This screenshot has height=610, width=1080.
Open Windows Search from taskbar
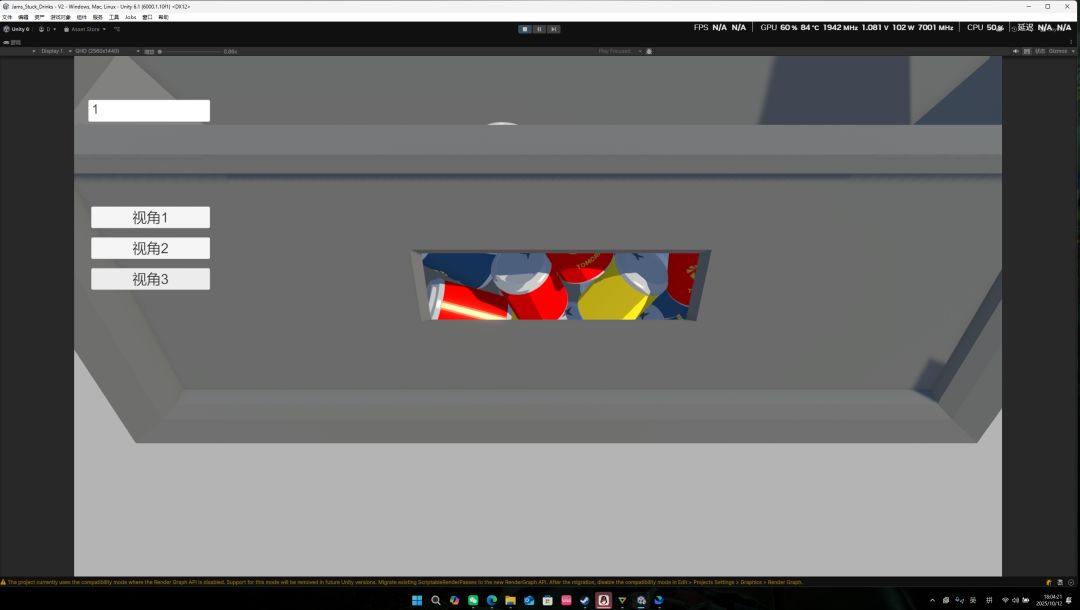point(435,600)
